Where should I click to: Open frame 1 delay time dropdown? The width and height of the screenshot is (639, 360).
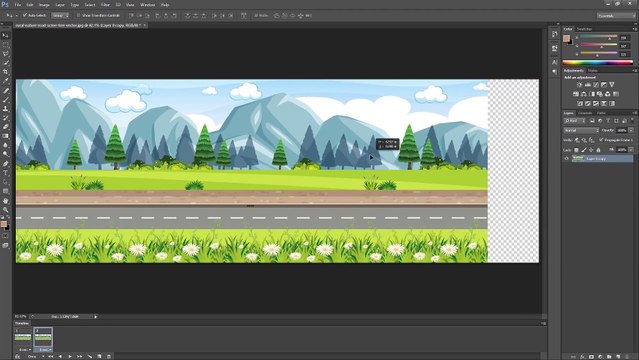[x=25, y=350]
